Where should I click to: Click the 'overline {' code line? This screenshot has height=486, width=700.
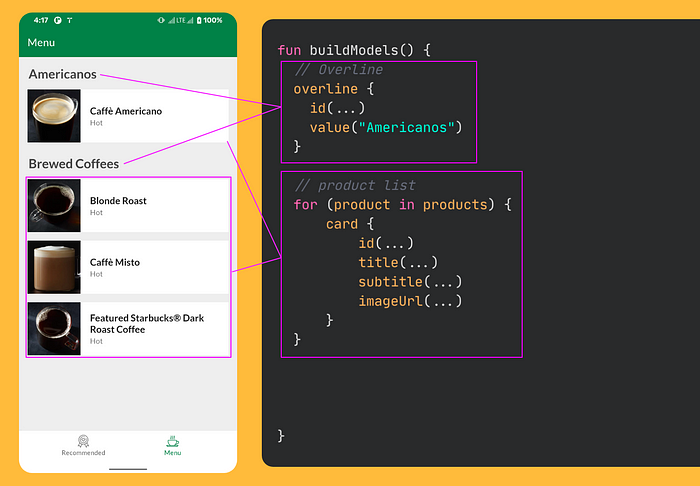tap(333, 89)
